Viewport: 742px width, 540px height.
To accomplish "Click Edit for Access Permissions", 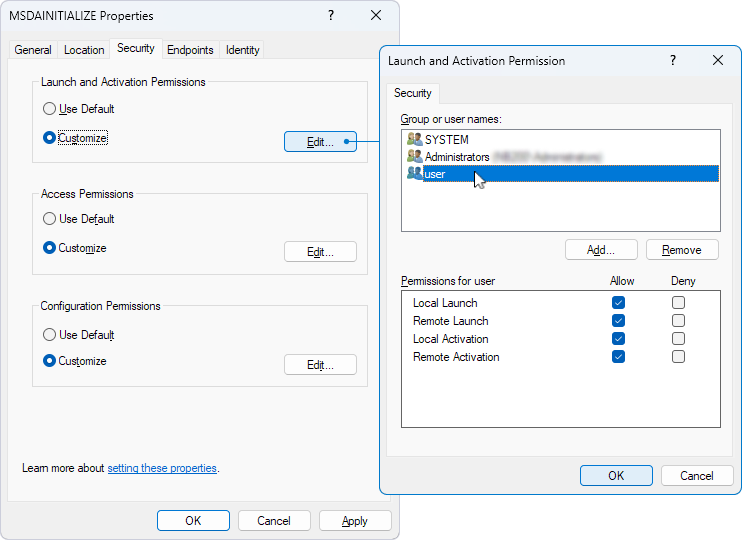I will 320,251.
